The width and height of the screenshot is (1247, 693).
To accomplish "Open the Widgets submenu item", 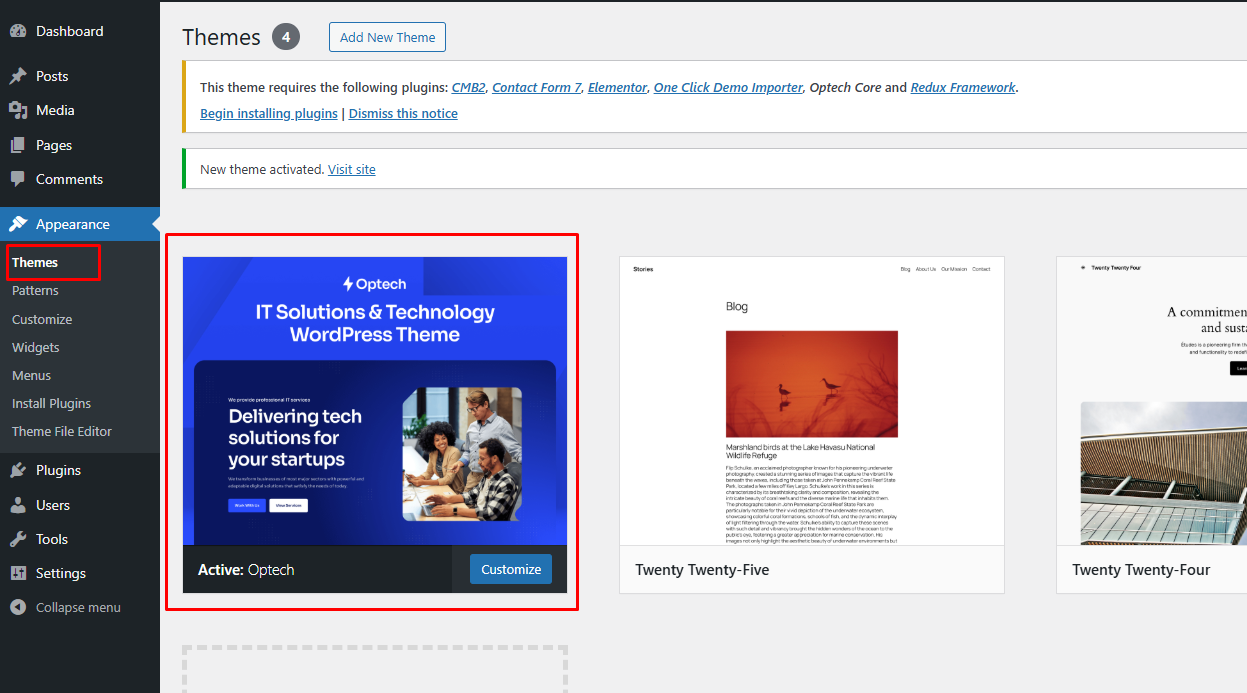I will pos(36,347).
